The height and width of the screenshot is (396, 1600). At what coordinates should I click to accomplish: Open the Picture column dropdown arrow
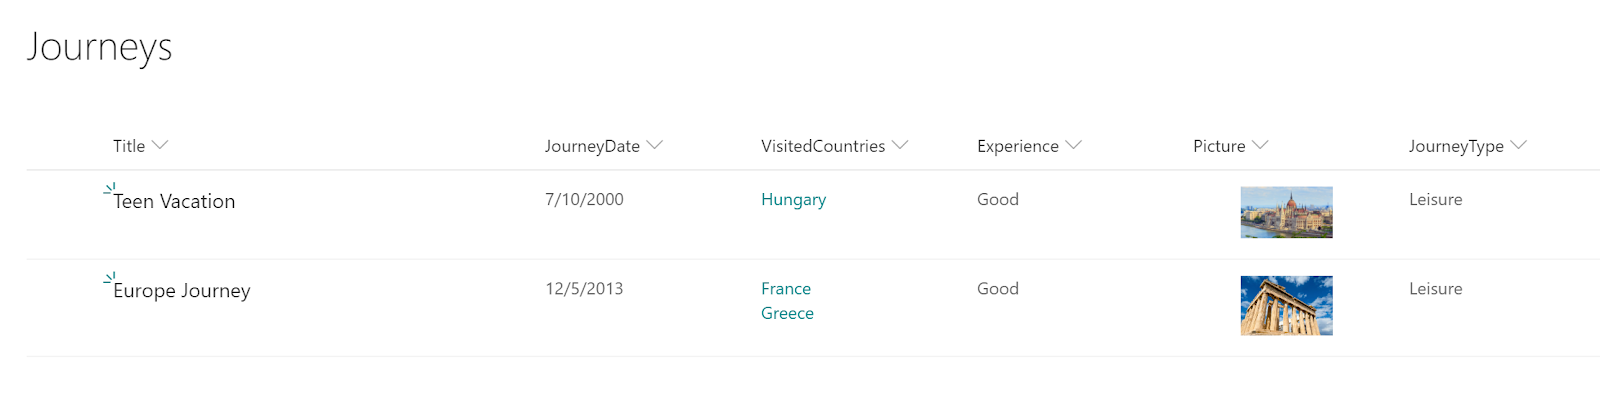(x=1260, y=145)
